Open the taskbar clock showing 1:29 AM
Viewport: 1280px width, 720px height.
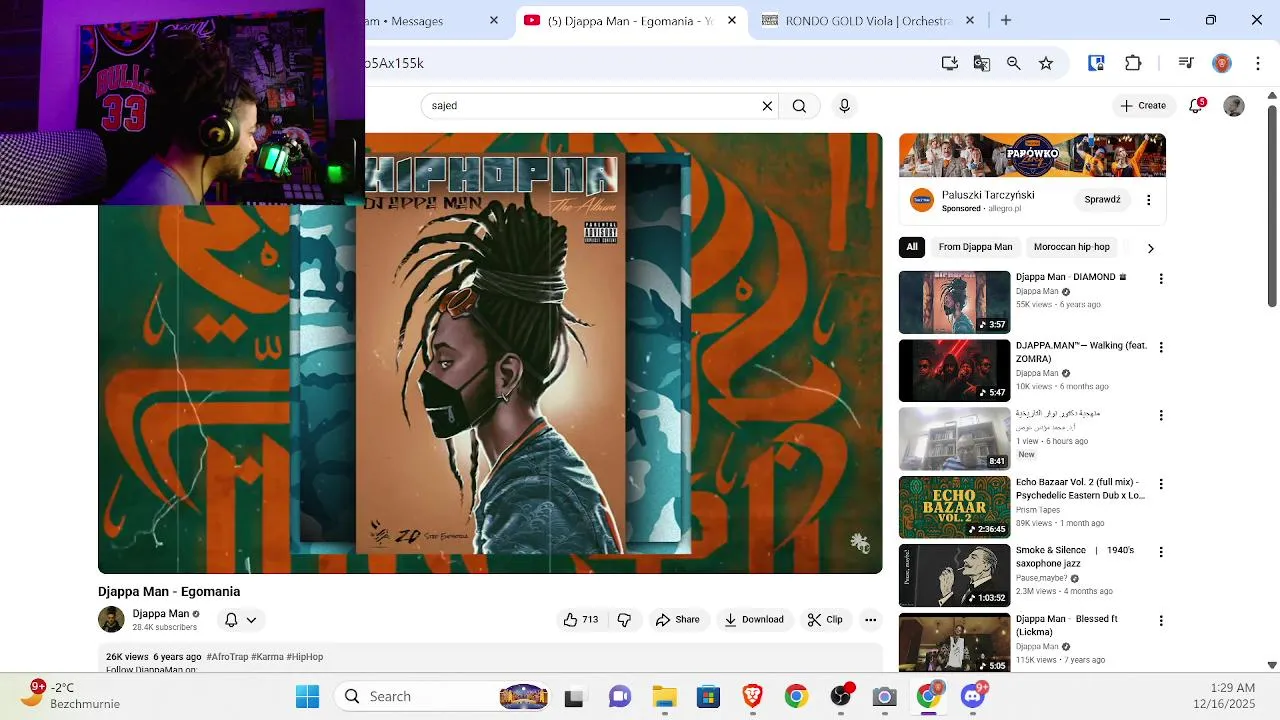[x=1224, y=696]
